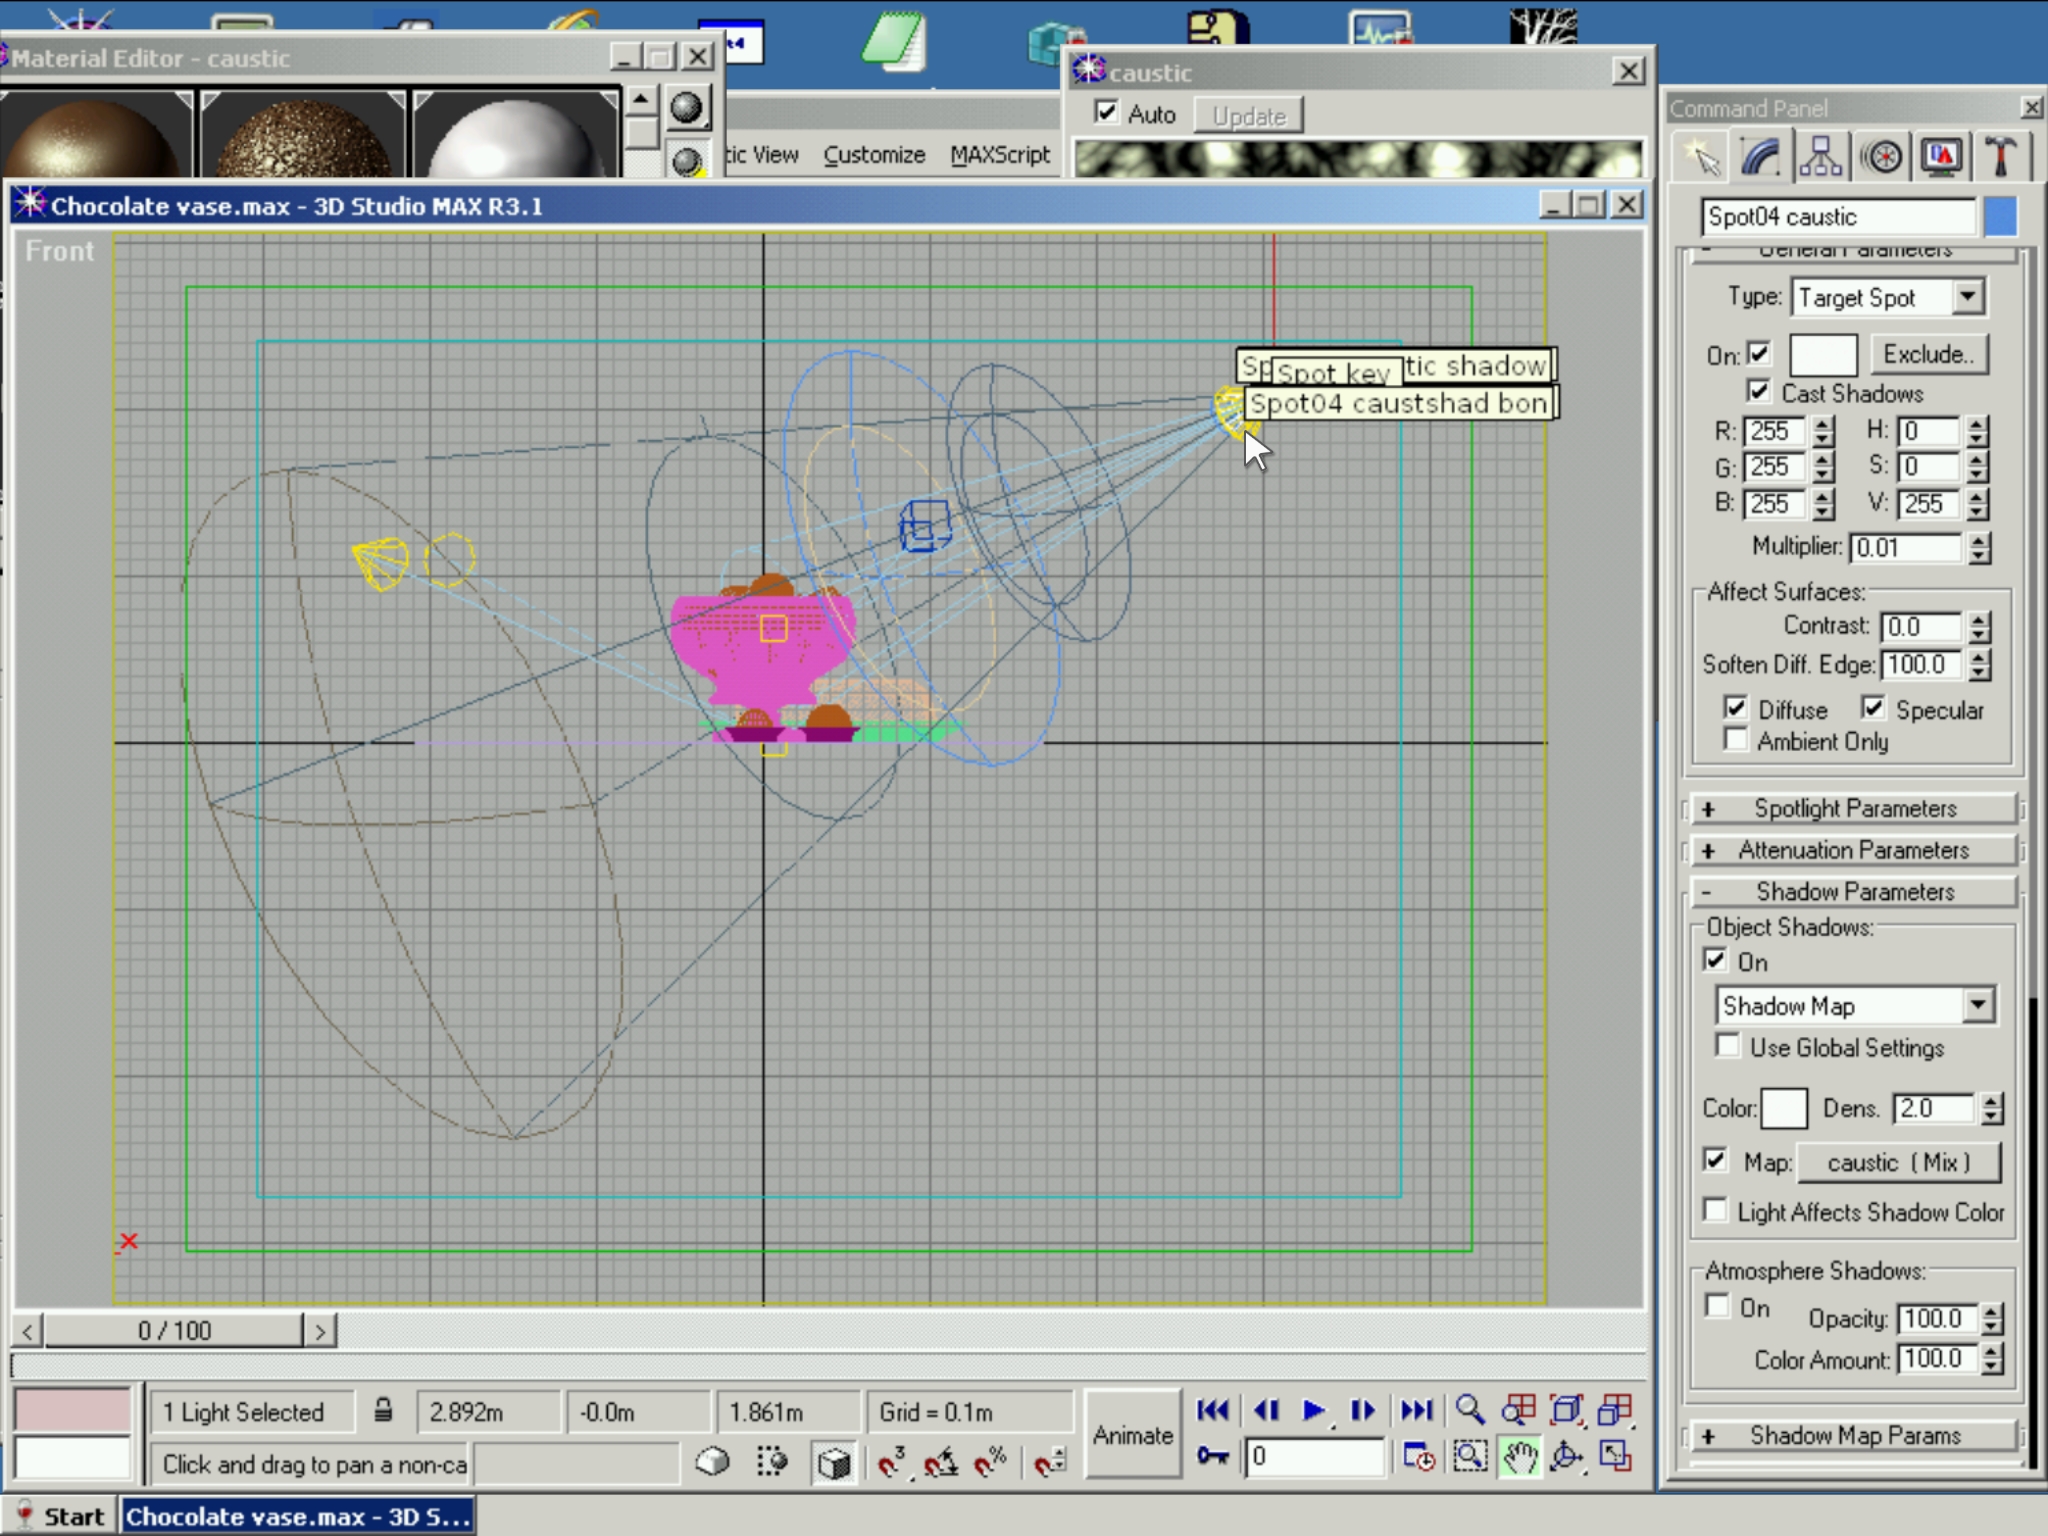
Task: Click the shadow Color swatch
Action: coord(1783,1108)
